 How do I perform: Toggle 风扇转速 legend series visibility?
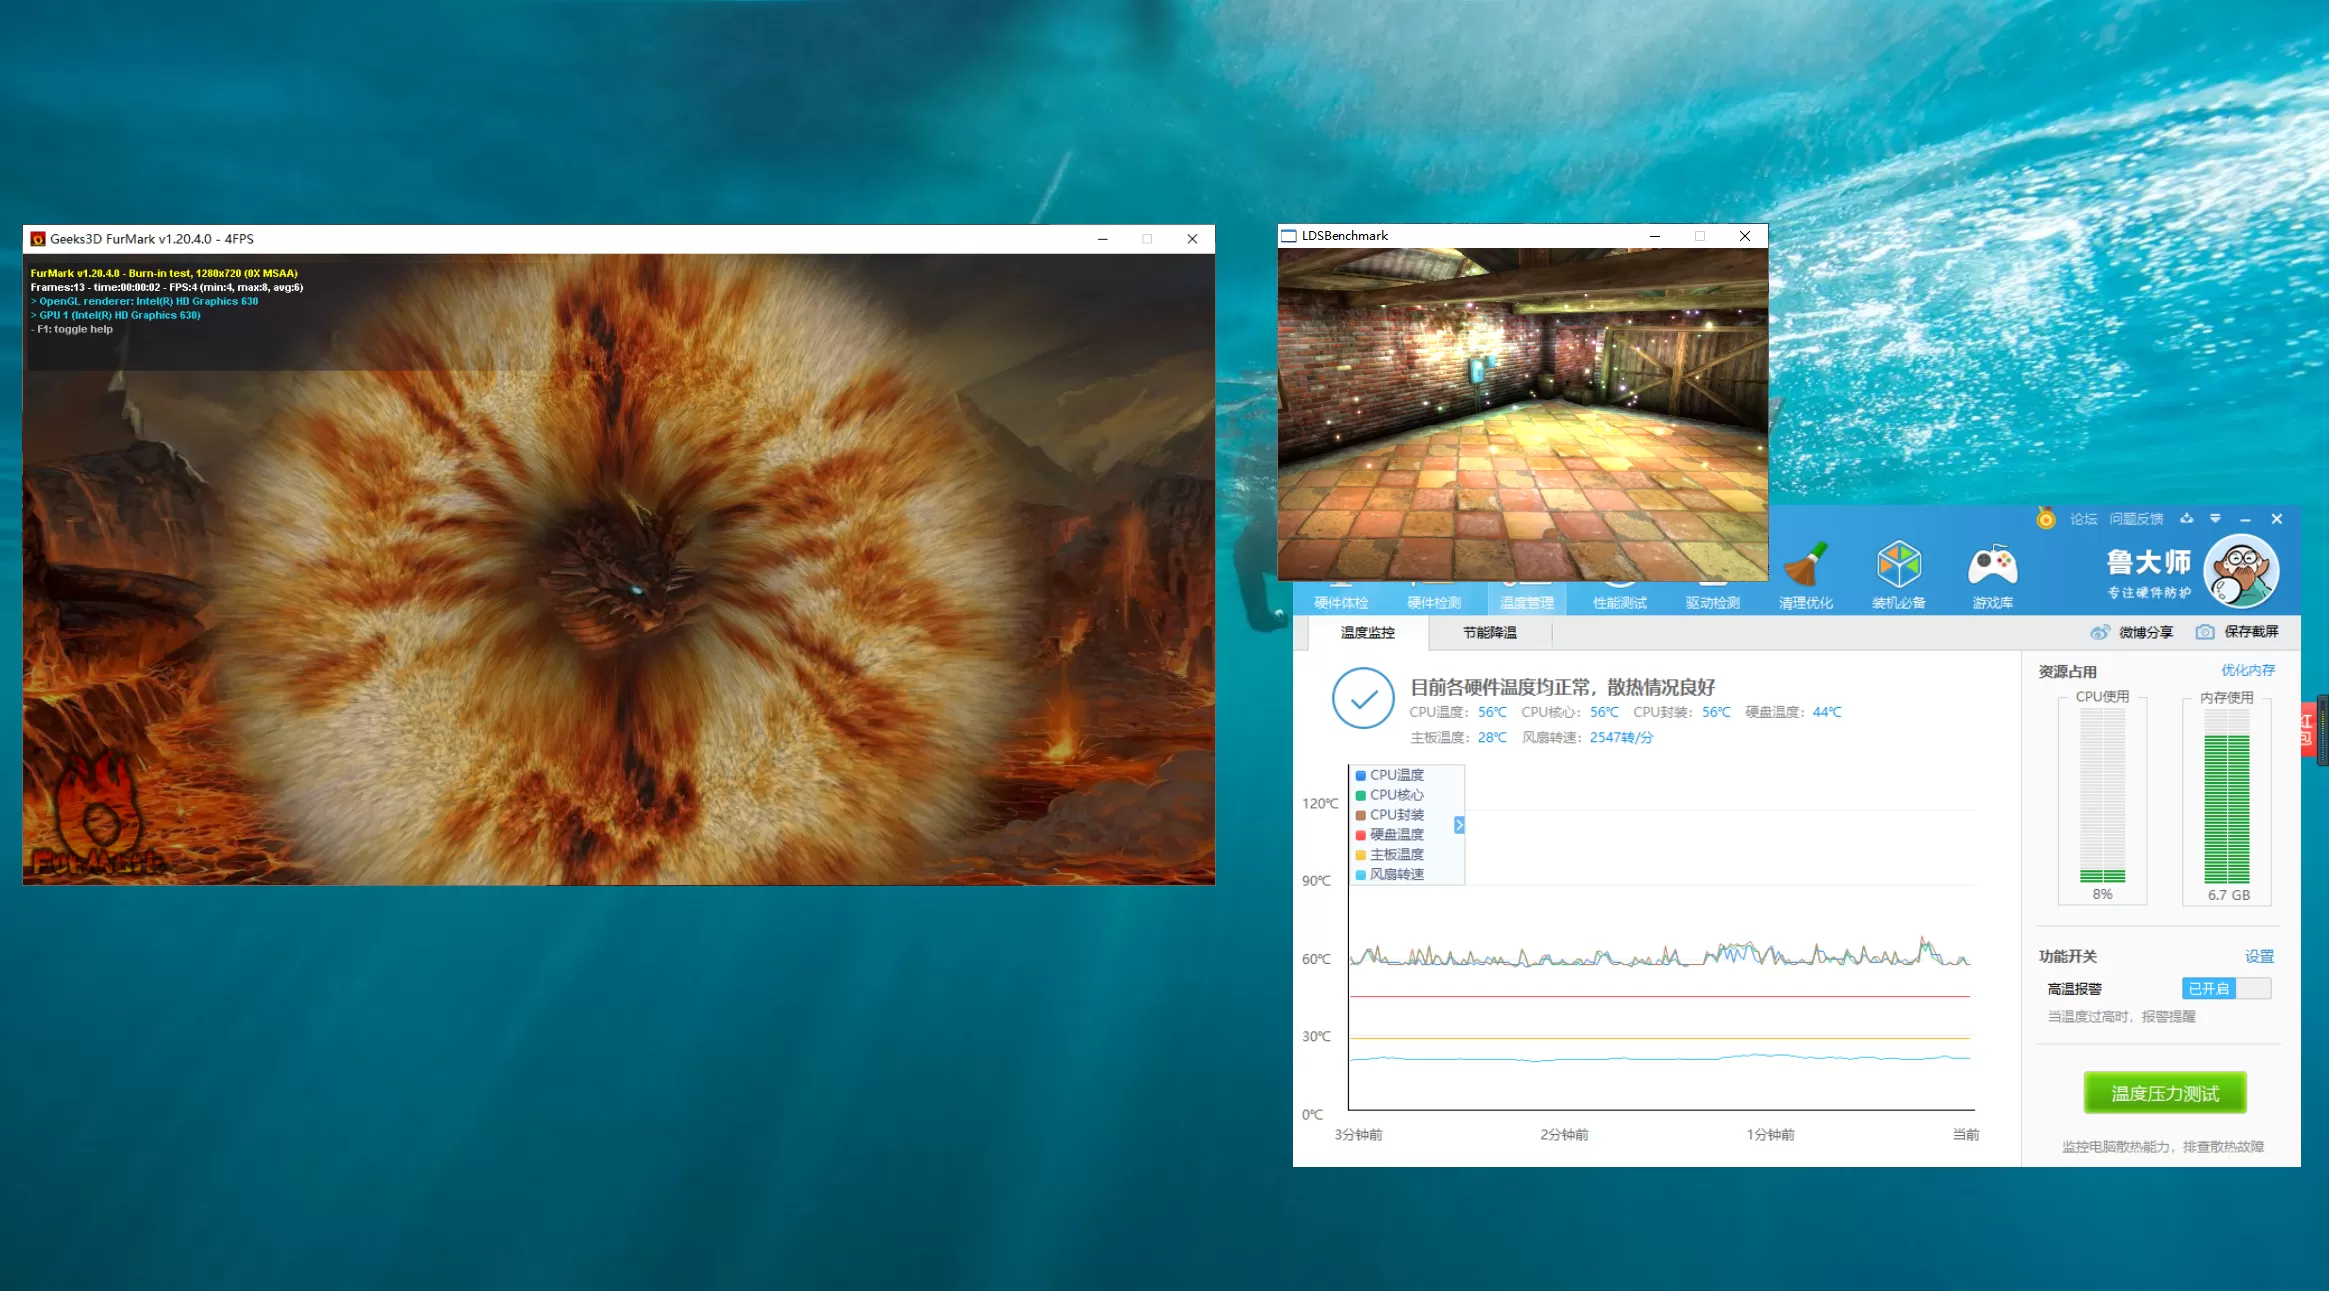(1395, 874)
